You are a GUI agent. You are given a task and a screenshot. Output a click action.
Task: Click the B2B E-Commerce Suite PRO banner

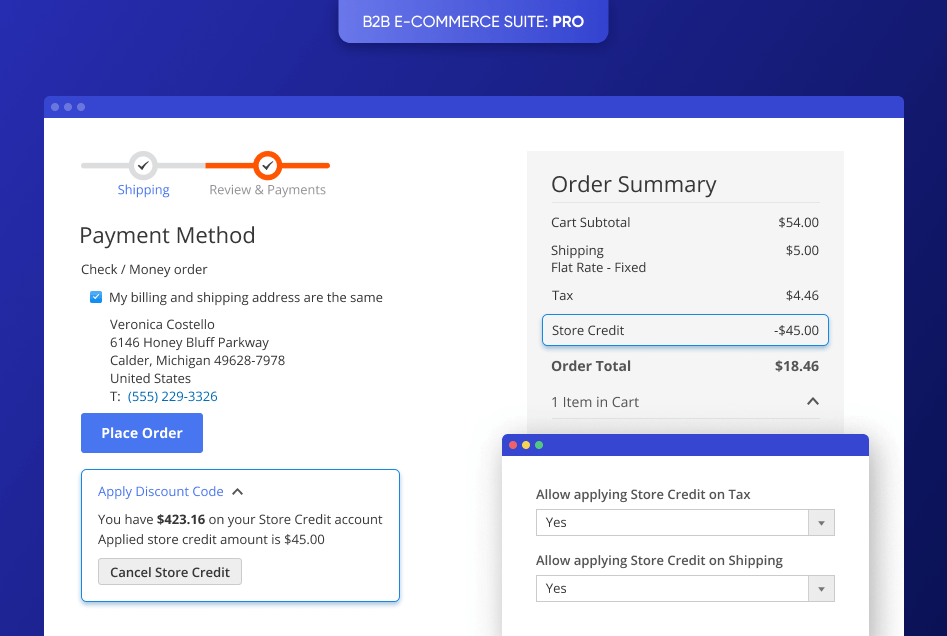(x=472, y=21)
